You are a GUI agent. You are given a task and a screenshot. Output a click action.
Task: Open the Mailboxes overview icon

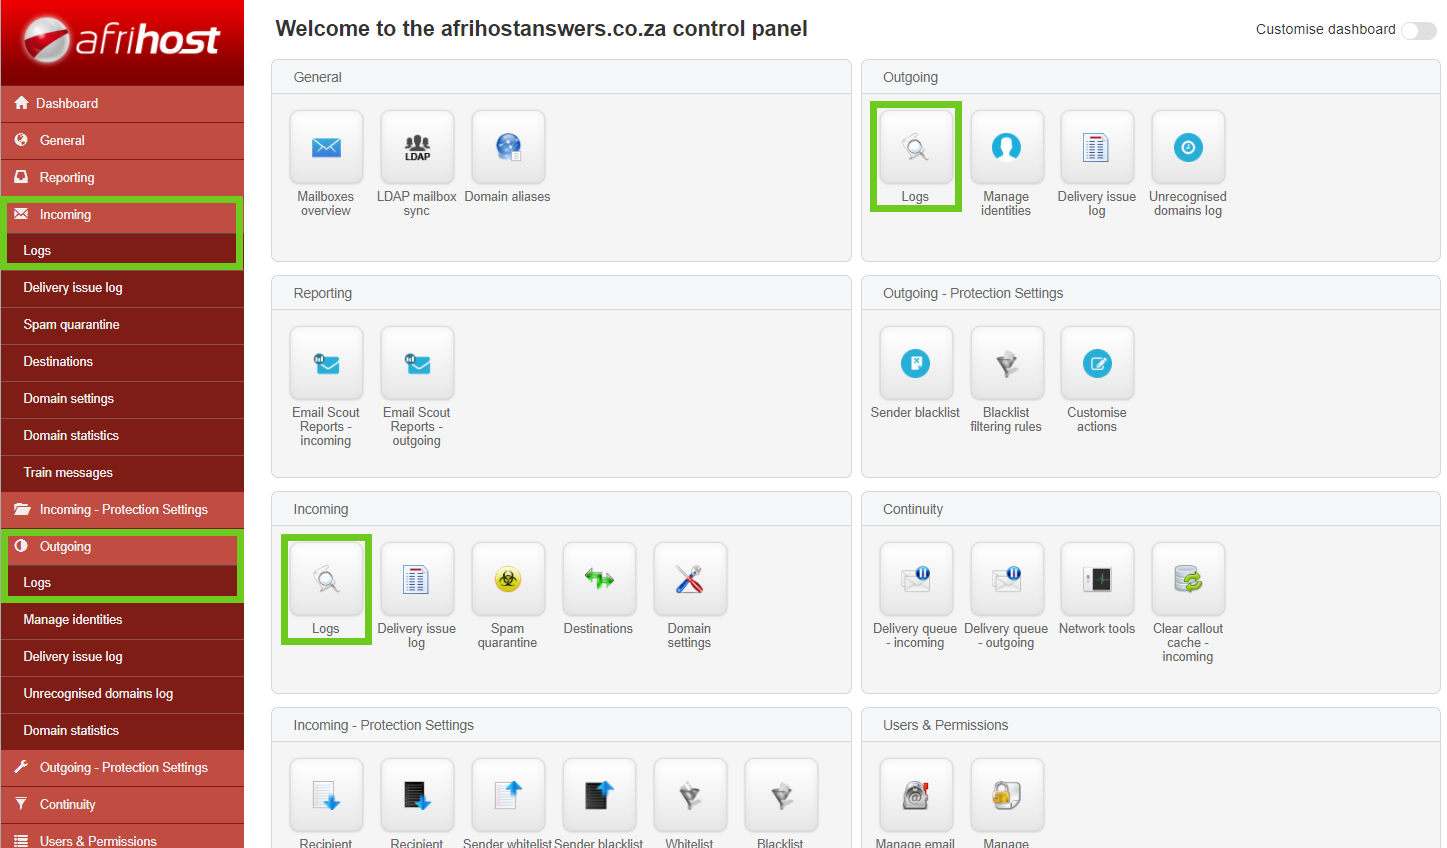[x=326, y=148]
